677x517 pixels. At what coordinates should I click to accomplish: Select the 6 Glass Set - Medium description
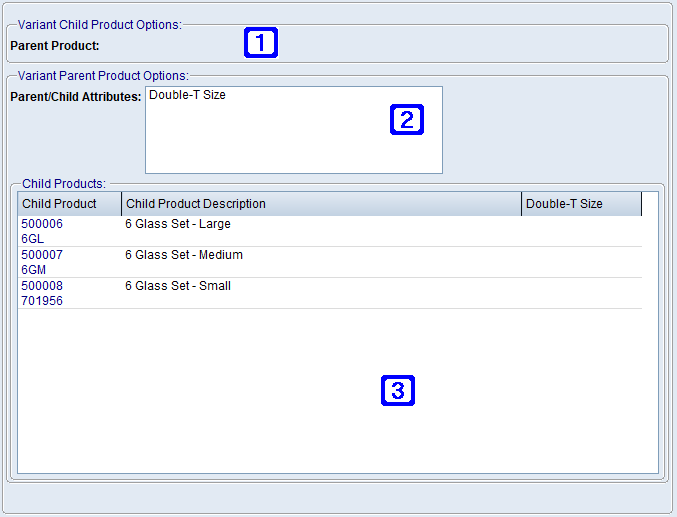[x=183, y=255]
